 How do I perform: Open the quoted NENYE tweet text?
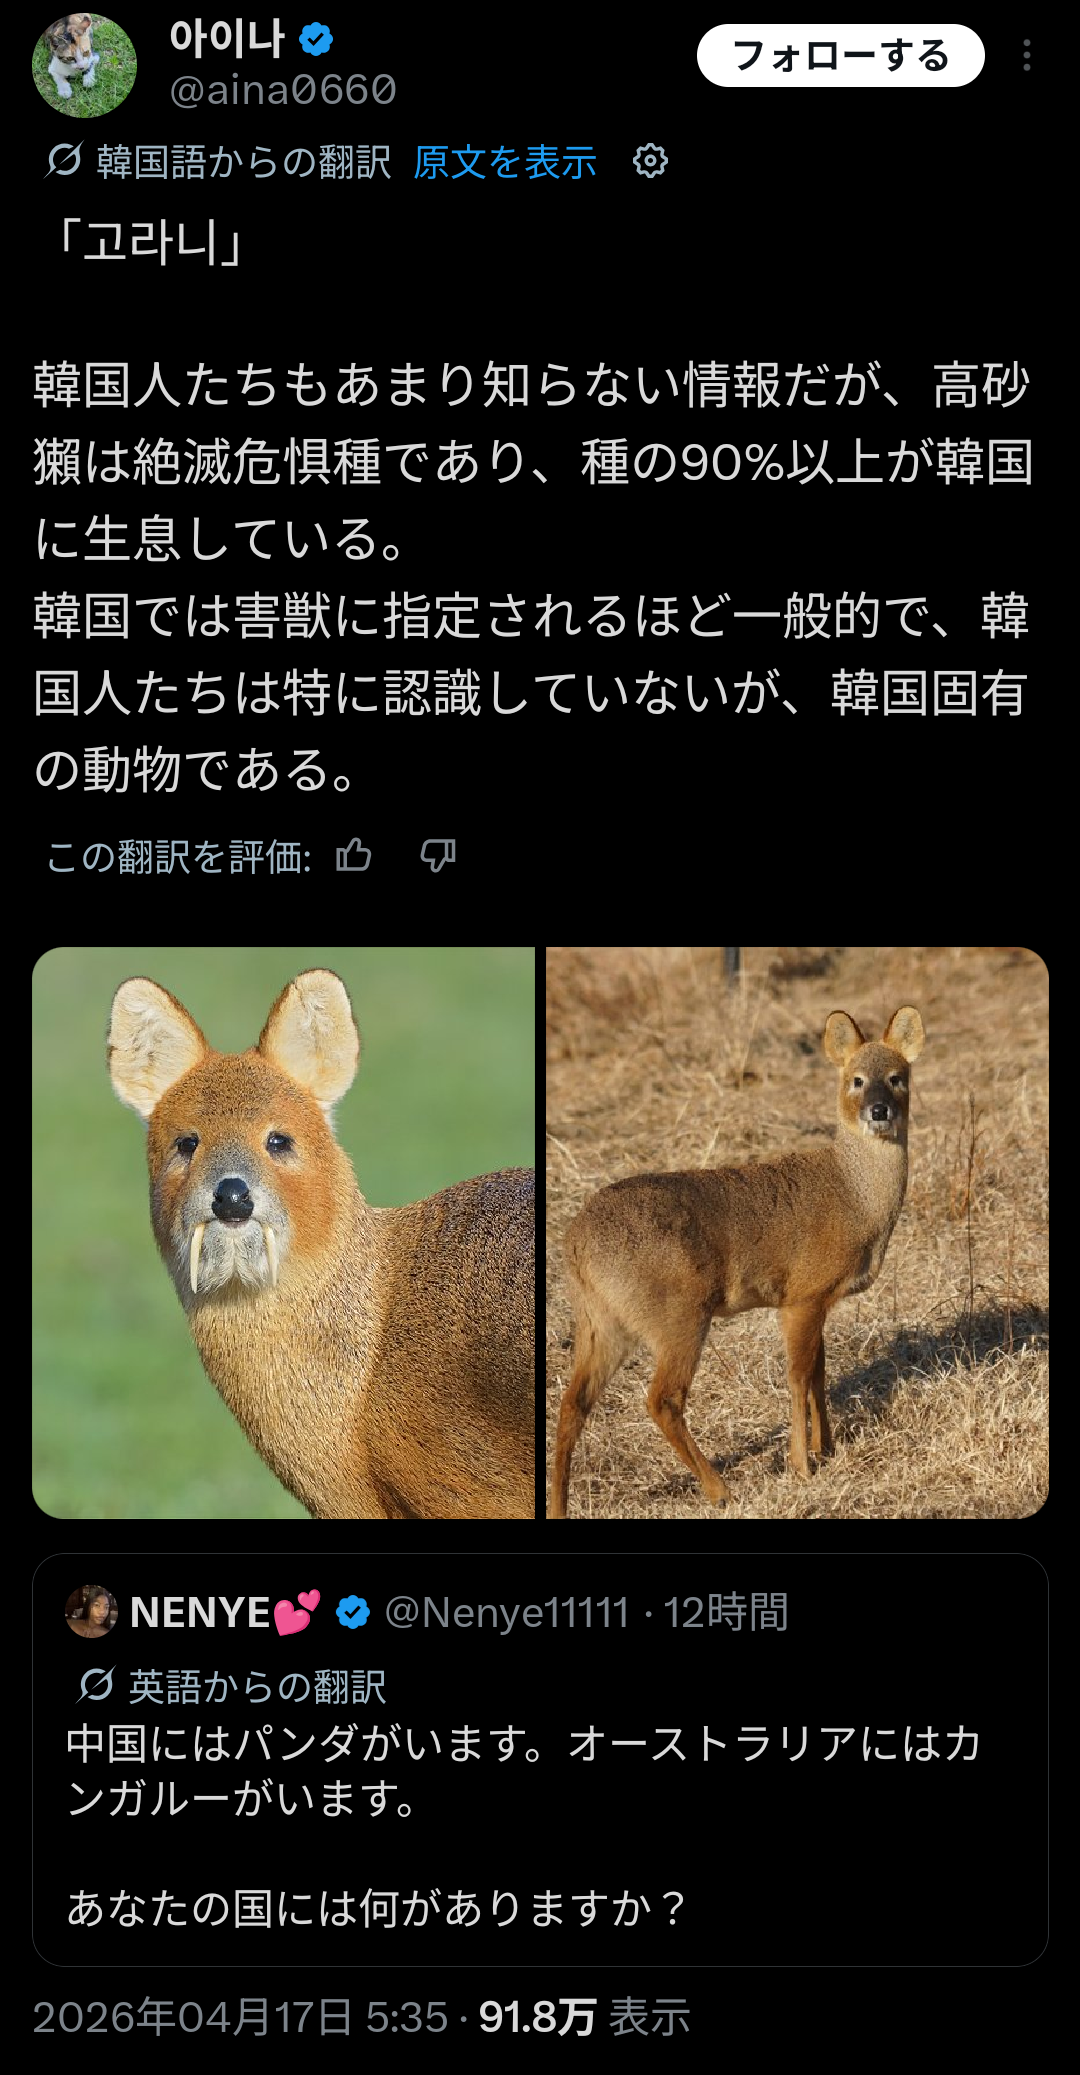523,1825
